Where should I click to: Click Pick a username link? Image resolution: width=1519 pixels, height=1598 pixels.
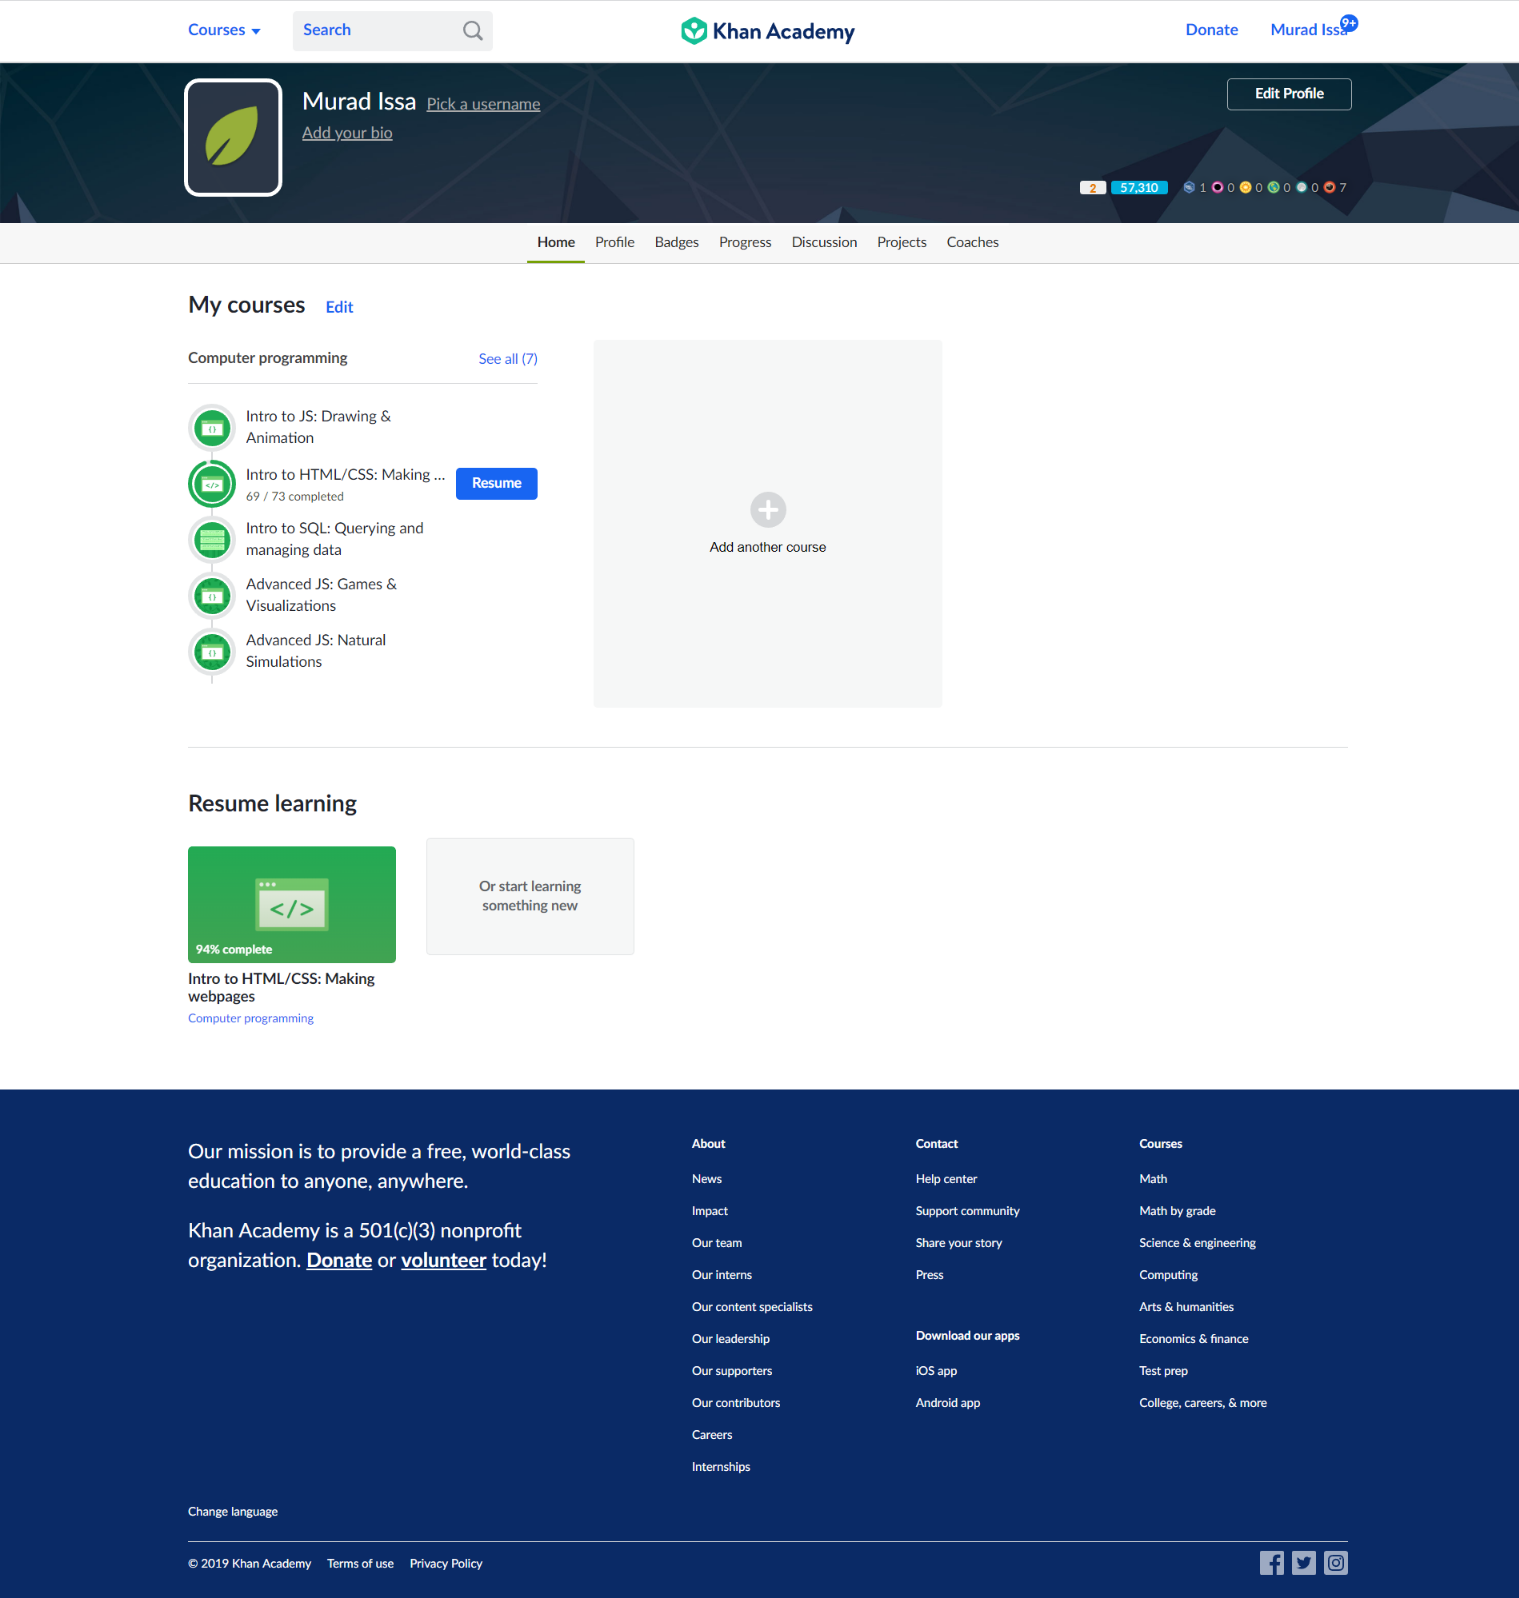[x=483, y=104]
